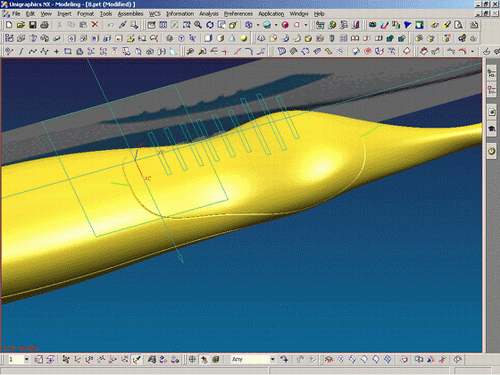Activate the Rotate view tool

210,25
